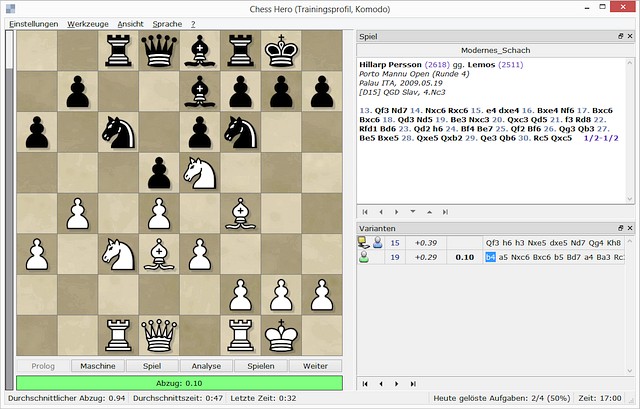Click the 1/2-1/2 result text
The image size is (640, 409).
(601, 138)
